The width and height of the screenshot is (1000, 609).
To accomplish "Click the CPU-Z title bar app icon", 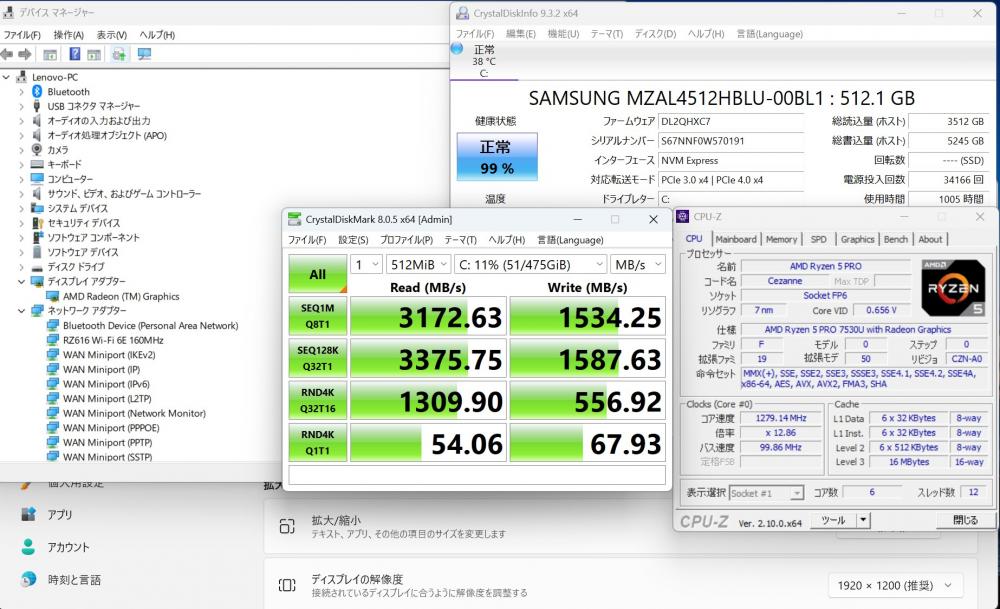I will coord(682,217).
